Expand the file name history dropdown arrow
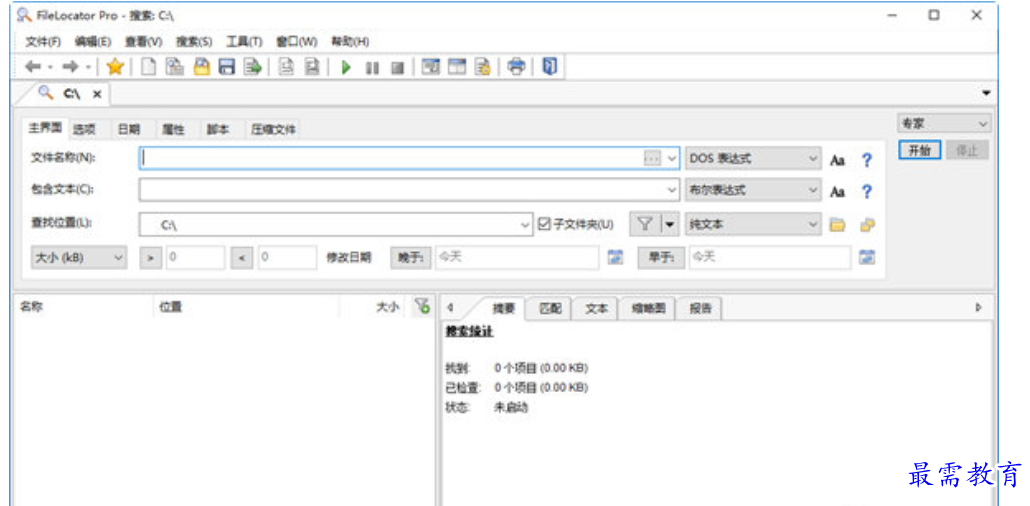This screenshot has height=506, width=1030. [671, 159]
